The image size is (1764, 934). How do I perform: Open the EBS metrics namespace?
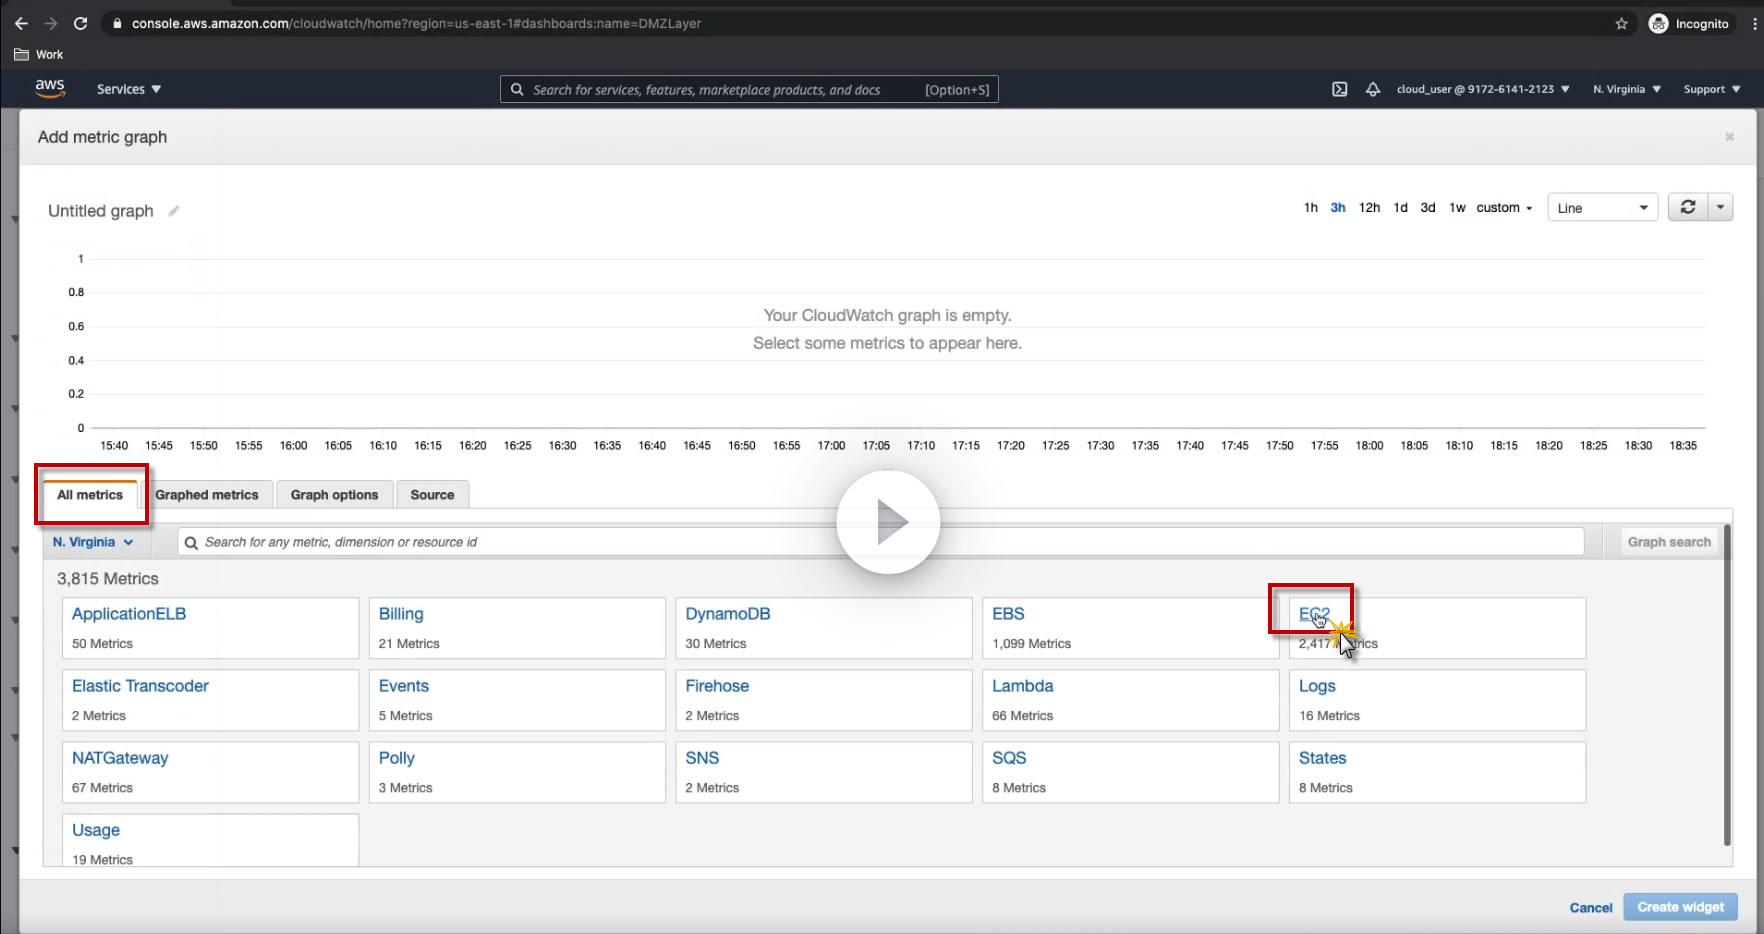point(1008,614)
